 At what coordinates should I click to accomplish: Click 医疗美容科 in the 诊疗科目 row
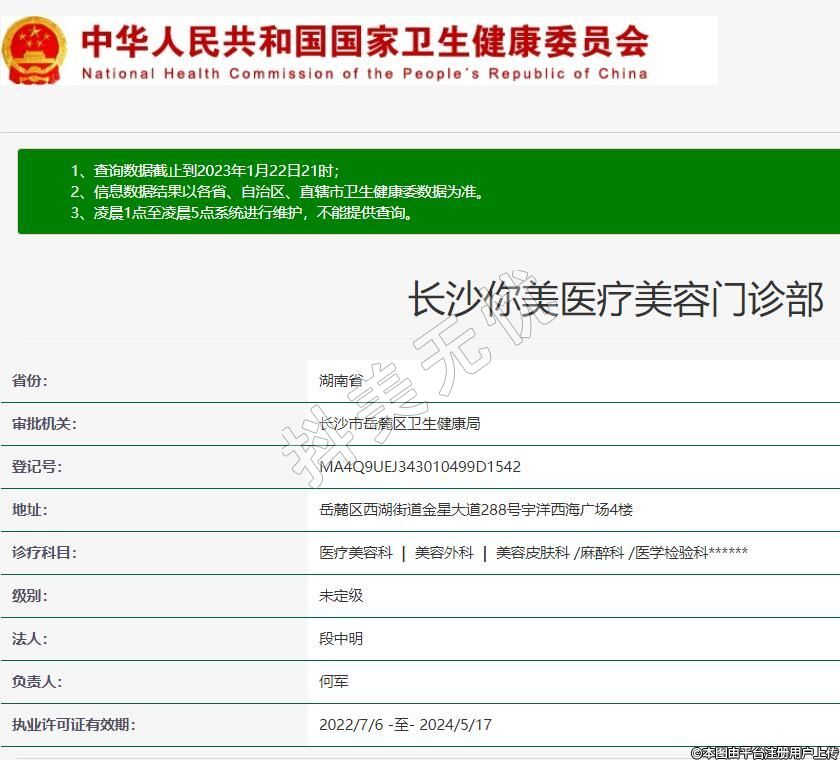[356, 553]
